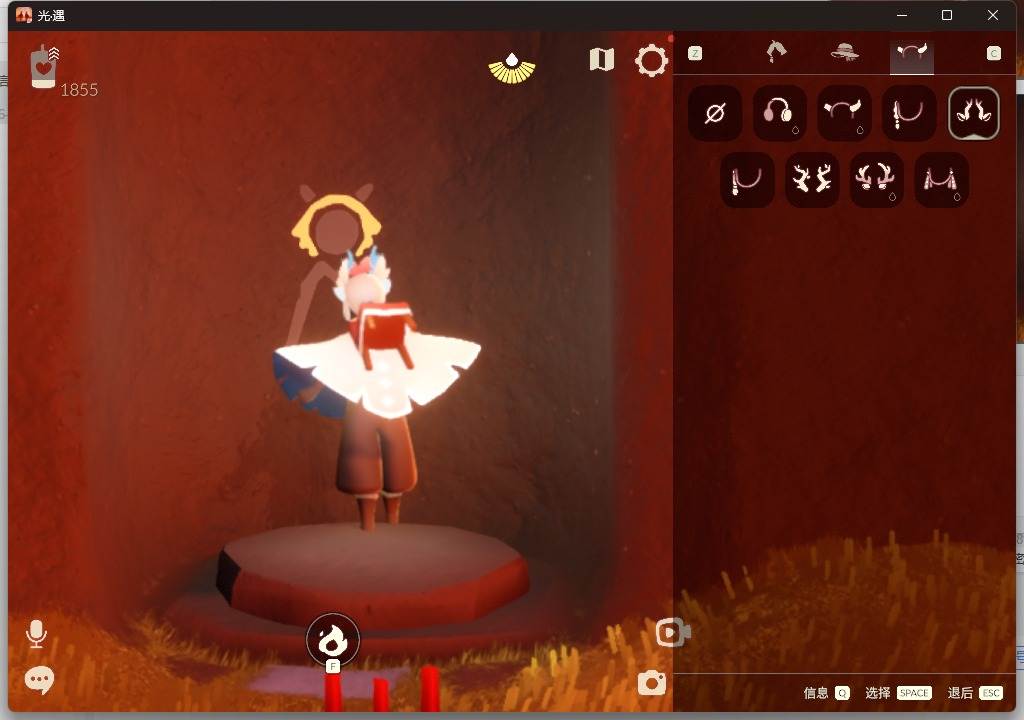Tap the flame light-candle action button
Screen dimensions: 1024x720
333,640
